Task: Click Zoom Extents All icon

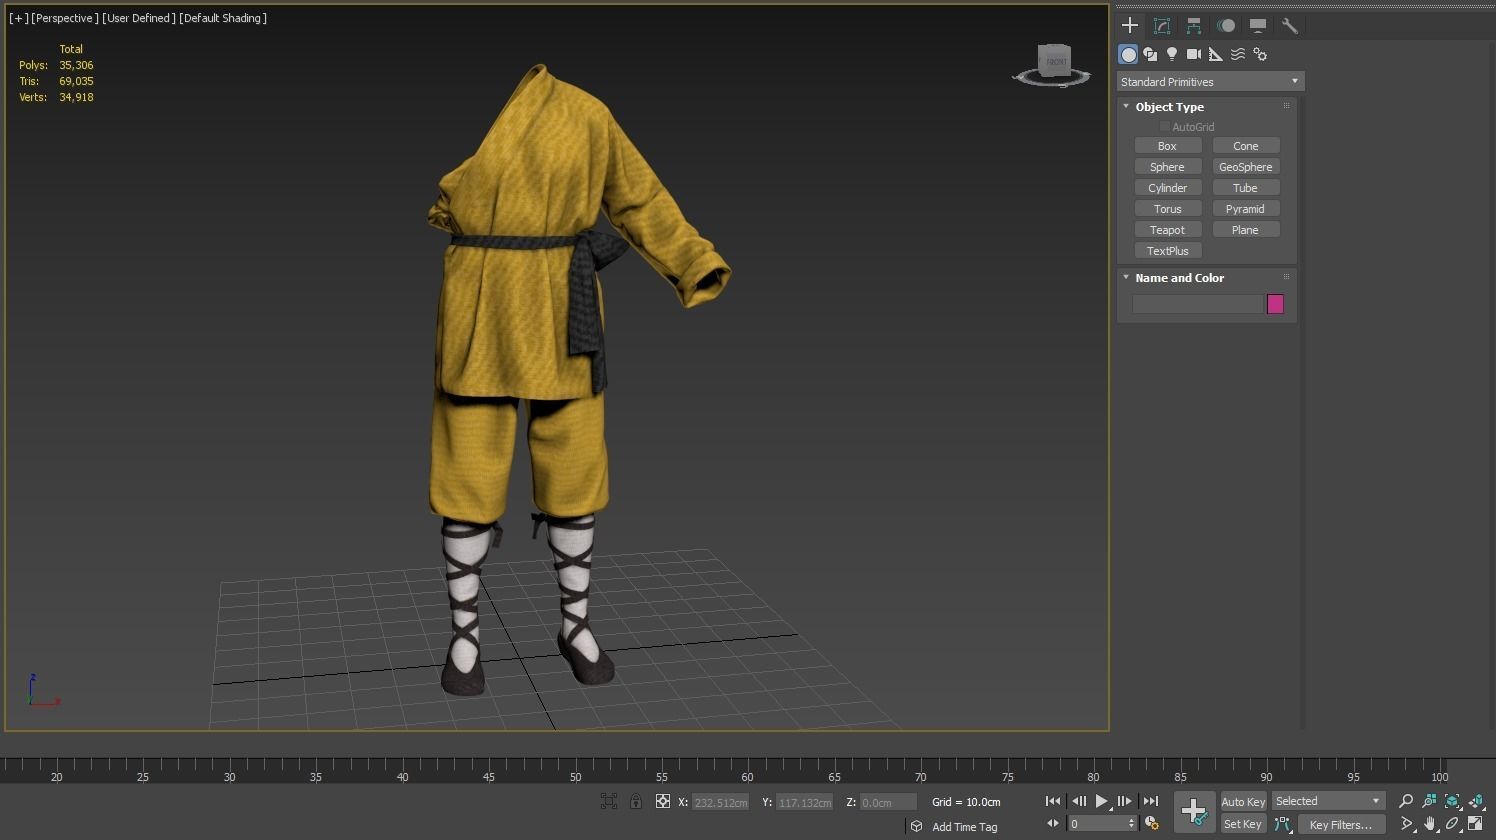Action: (x=1476, y=801)
